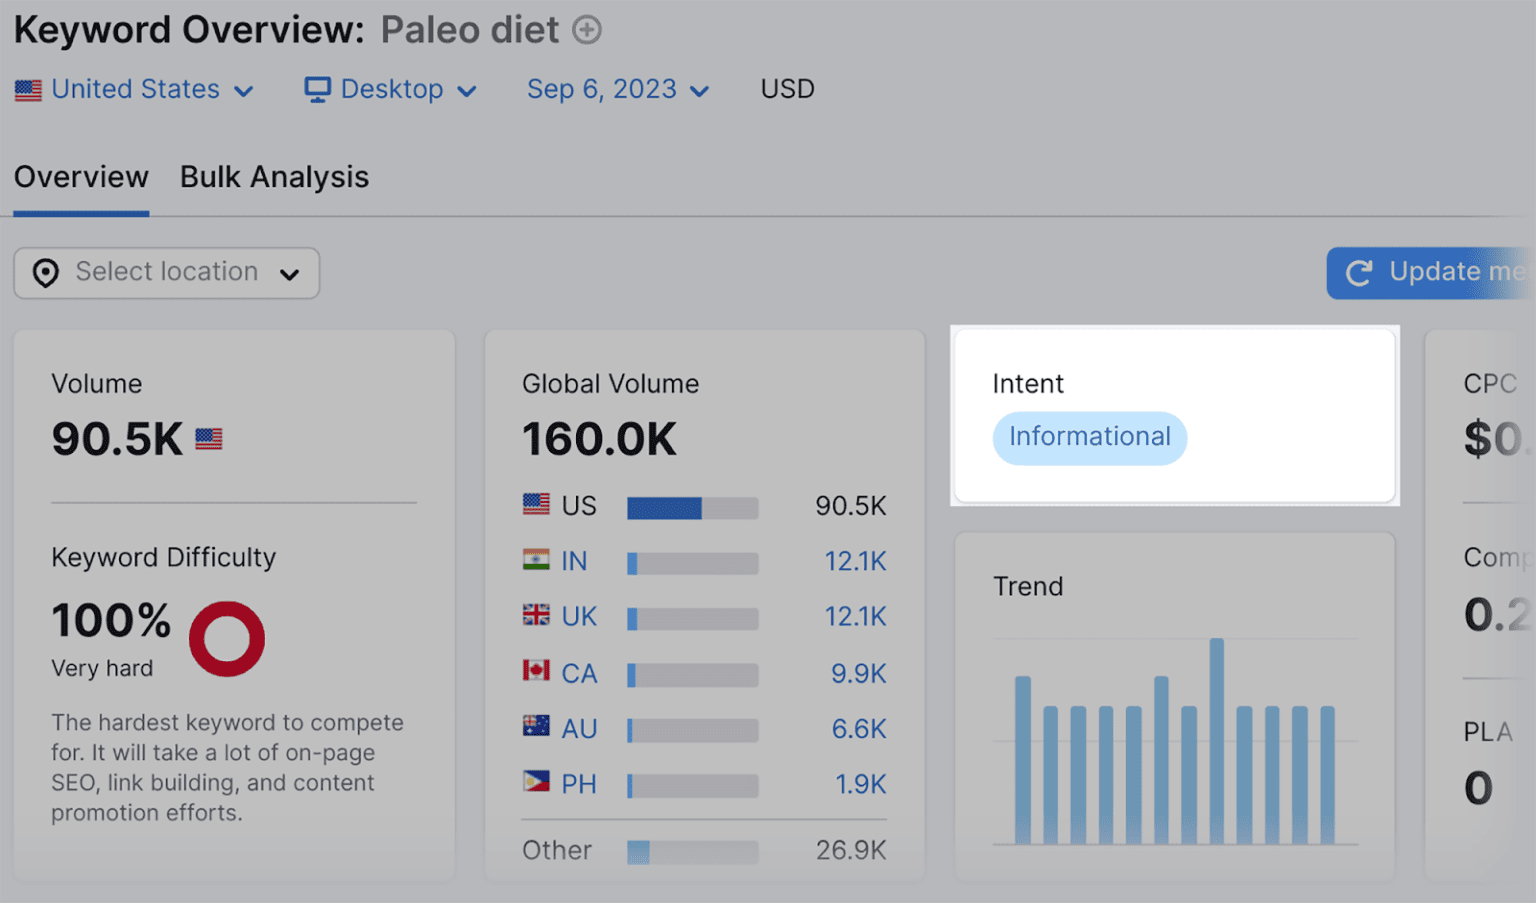Click the US flag beside United States
Image resolution: width=1536 pixels, height=903 pixels.
(28, 89)
